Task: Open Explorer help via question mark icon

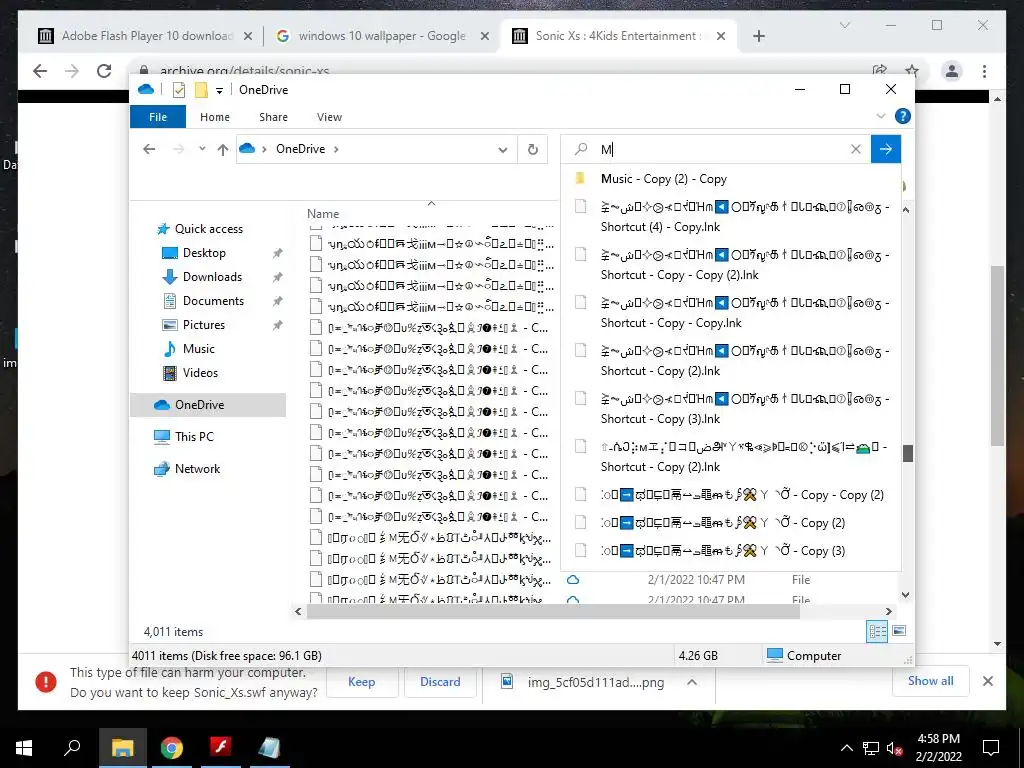Action: [x=903, y=116]
